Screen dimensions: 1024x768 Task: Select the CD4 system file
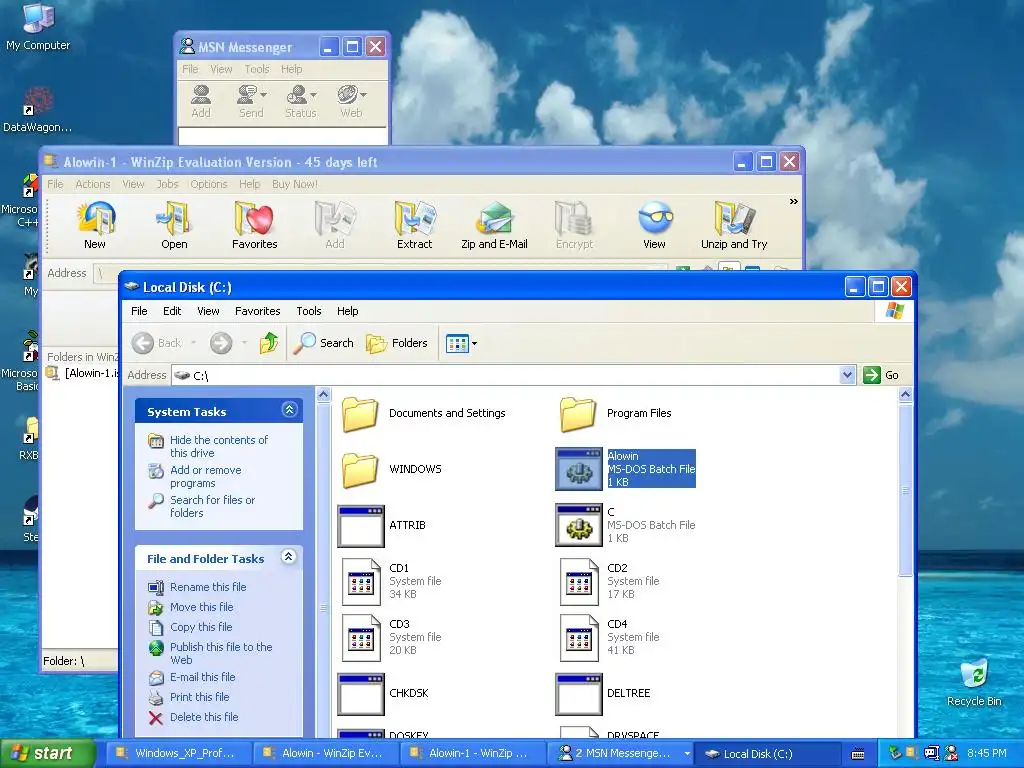609,637
